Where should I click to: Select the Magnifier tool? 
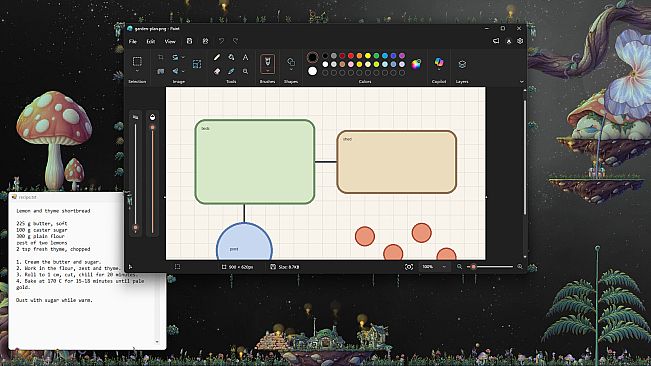coord(245,71)
